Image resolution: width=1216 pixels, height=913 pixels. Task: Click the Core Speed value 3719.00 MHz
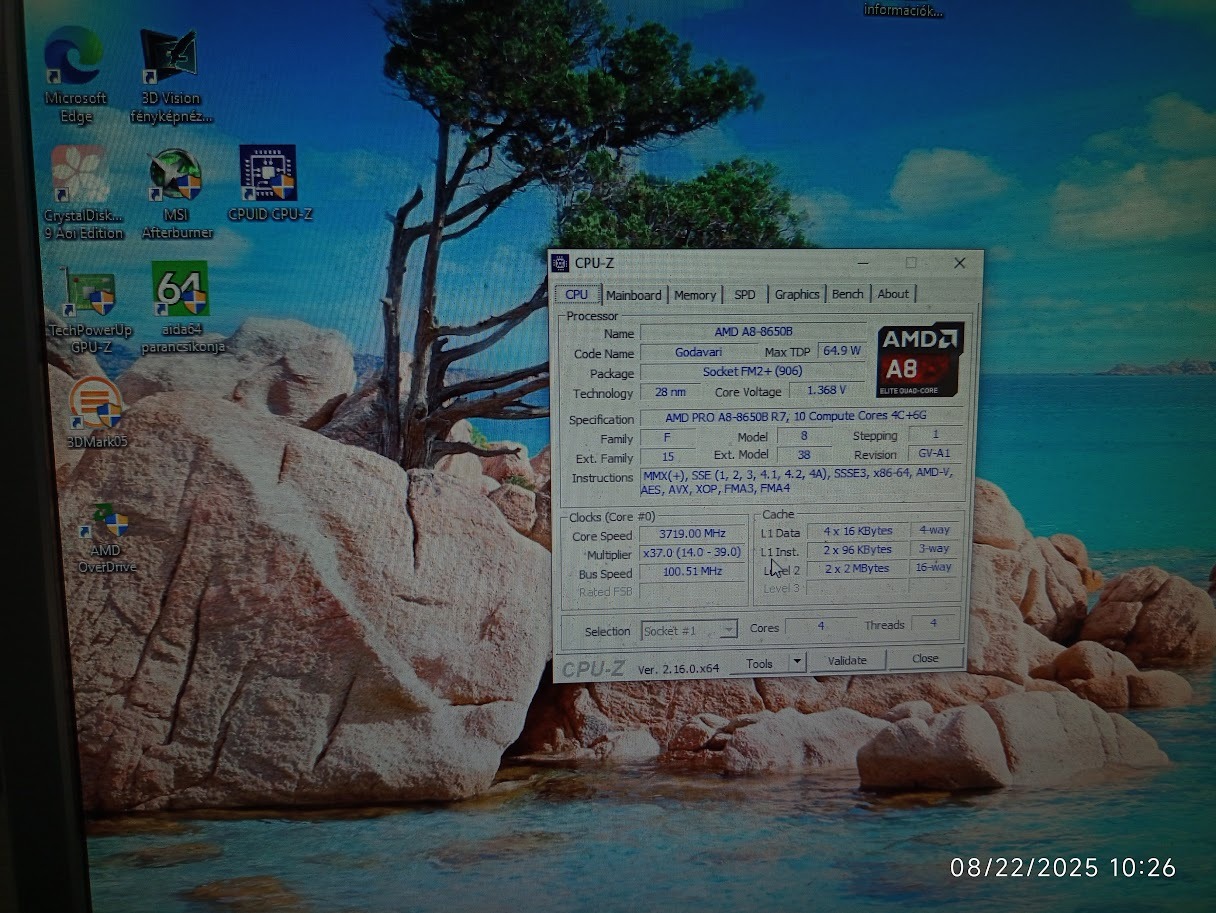coord(691,534)
